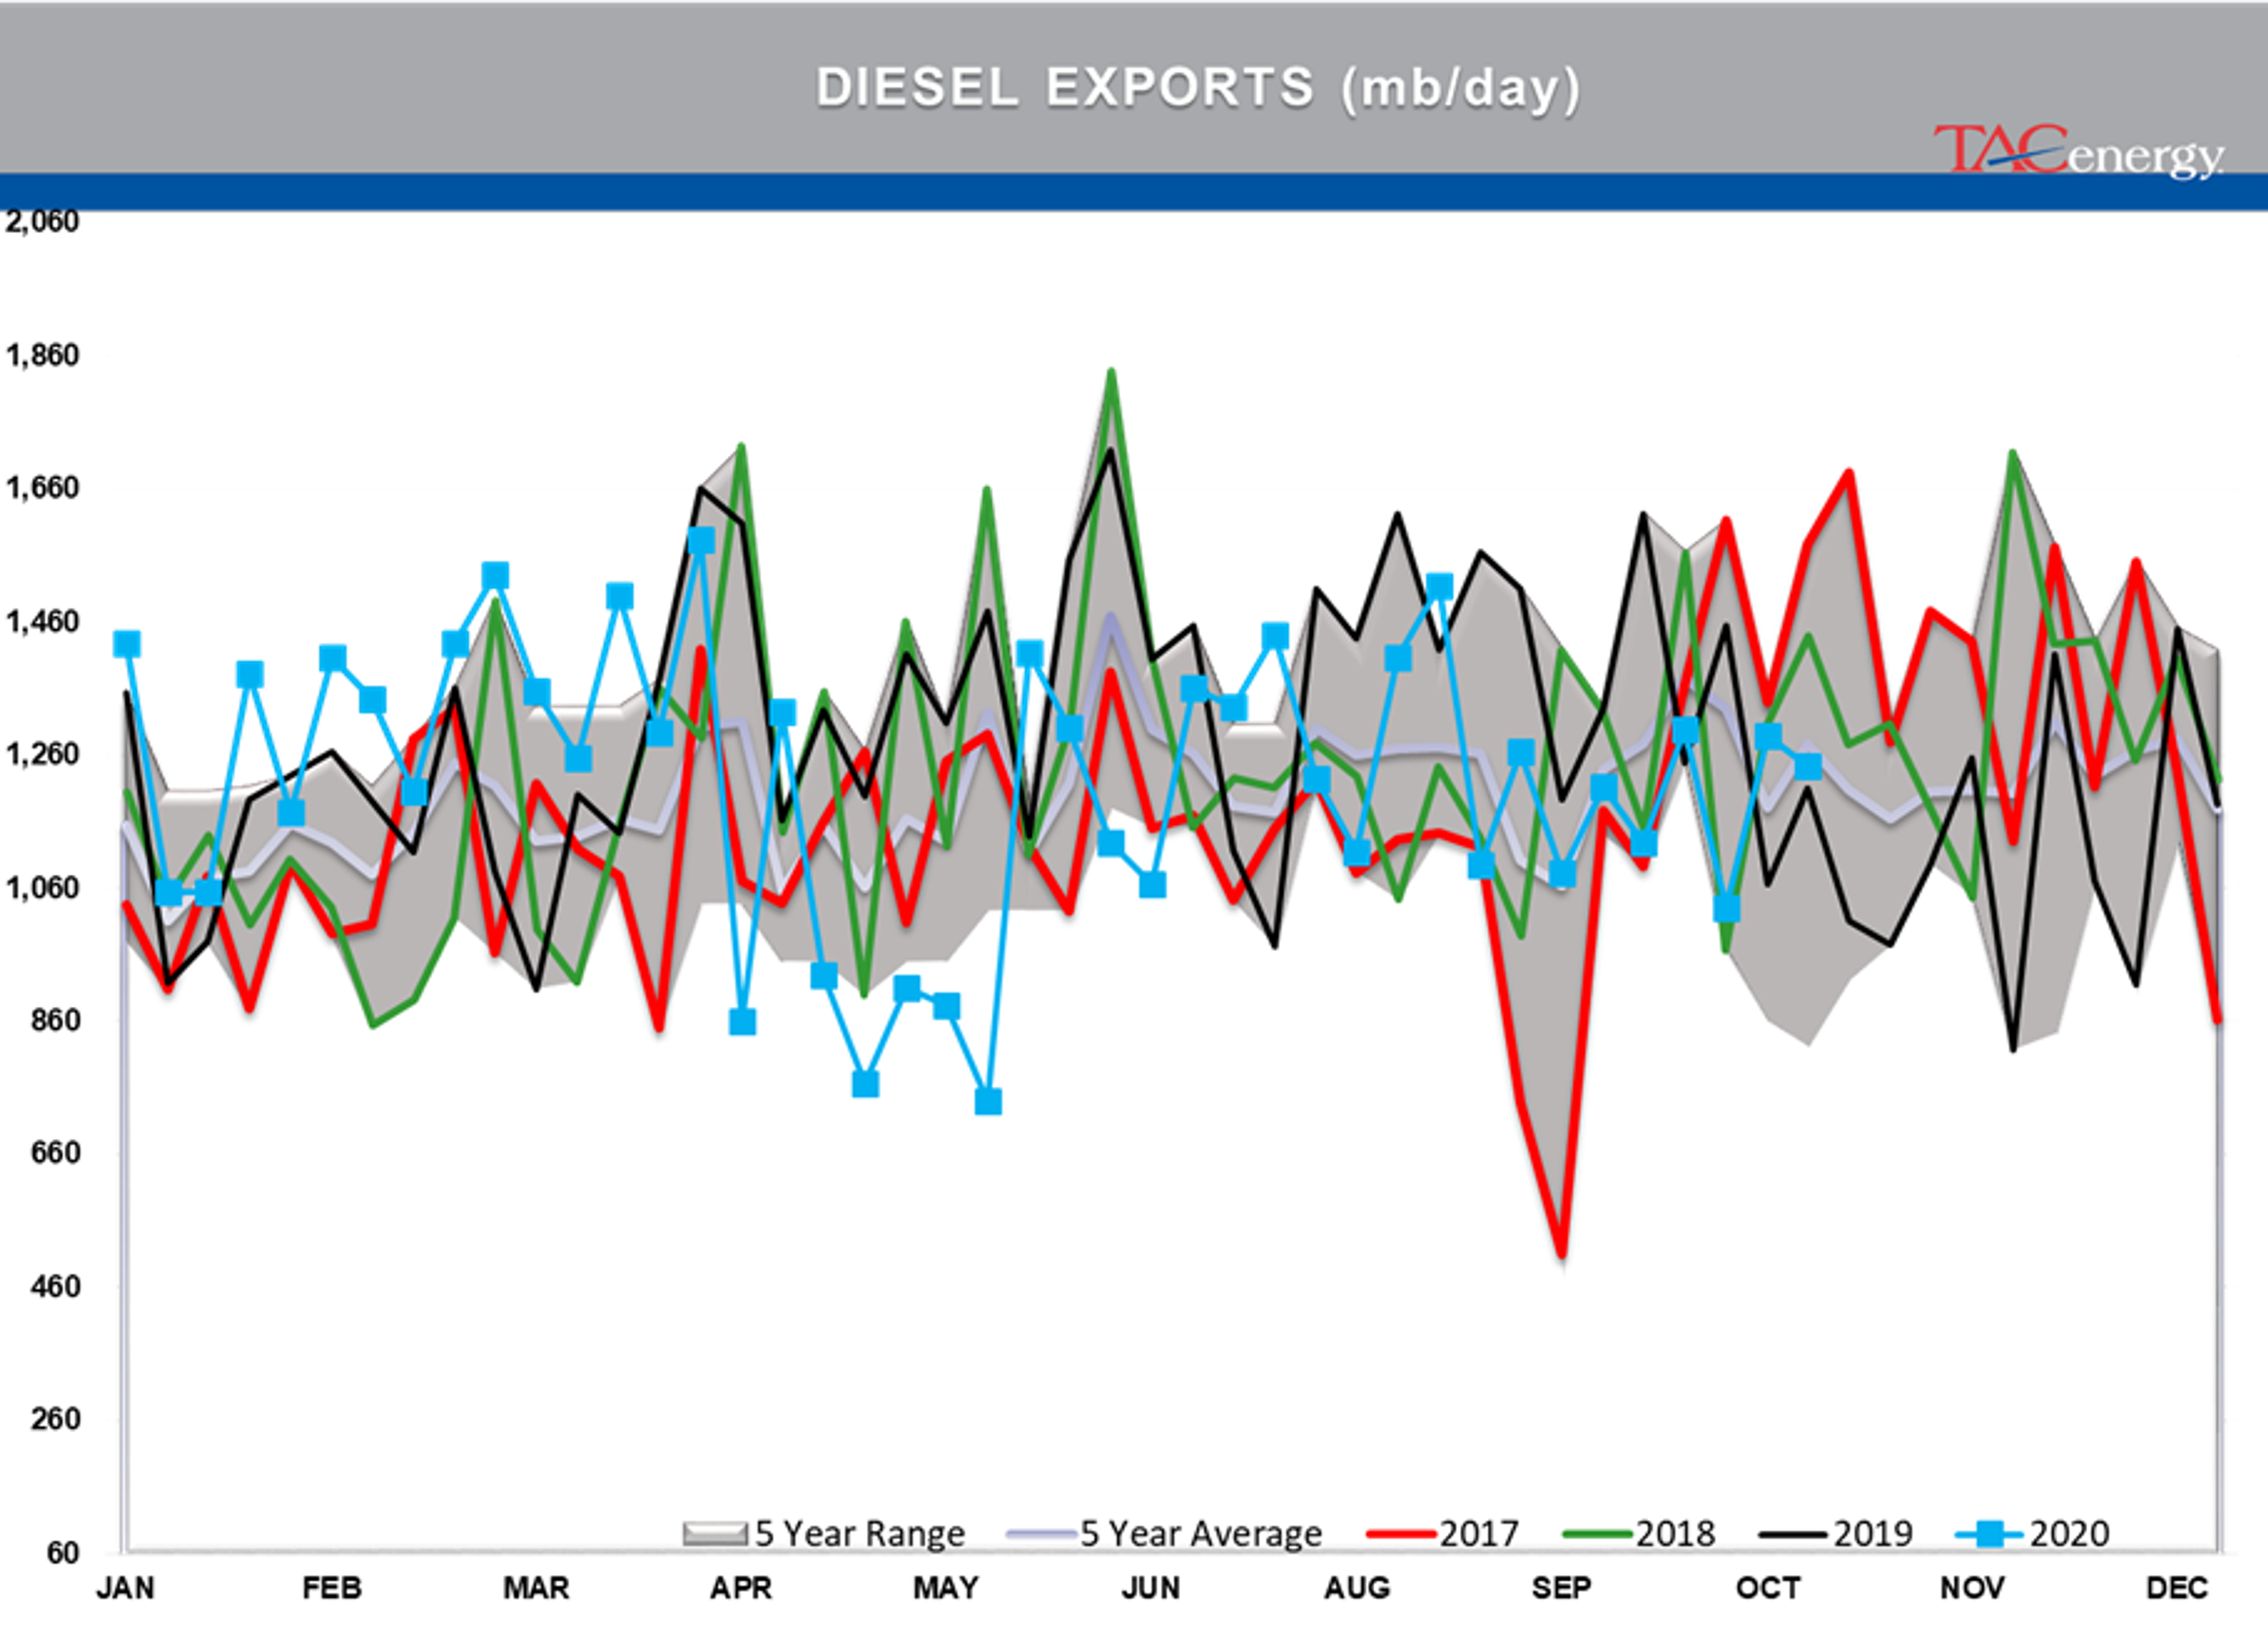Click the DIESEL EXPORTS chart title
Image resolution: width=2268 pixels, height=1643 pixels.
pos(1198,88)
